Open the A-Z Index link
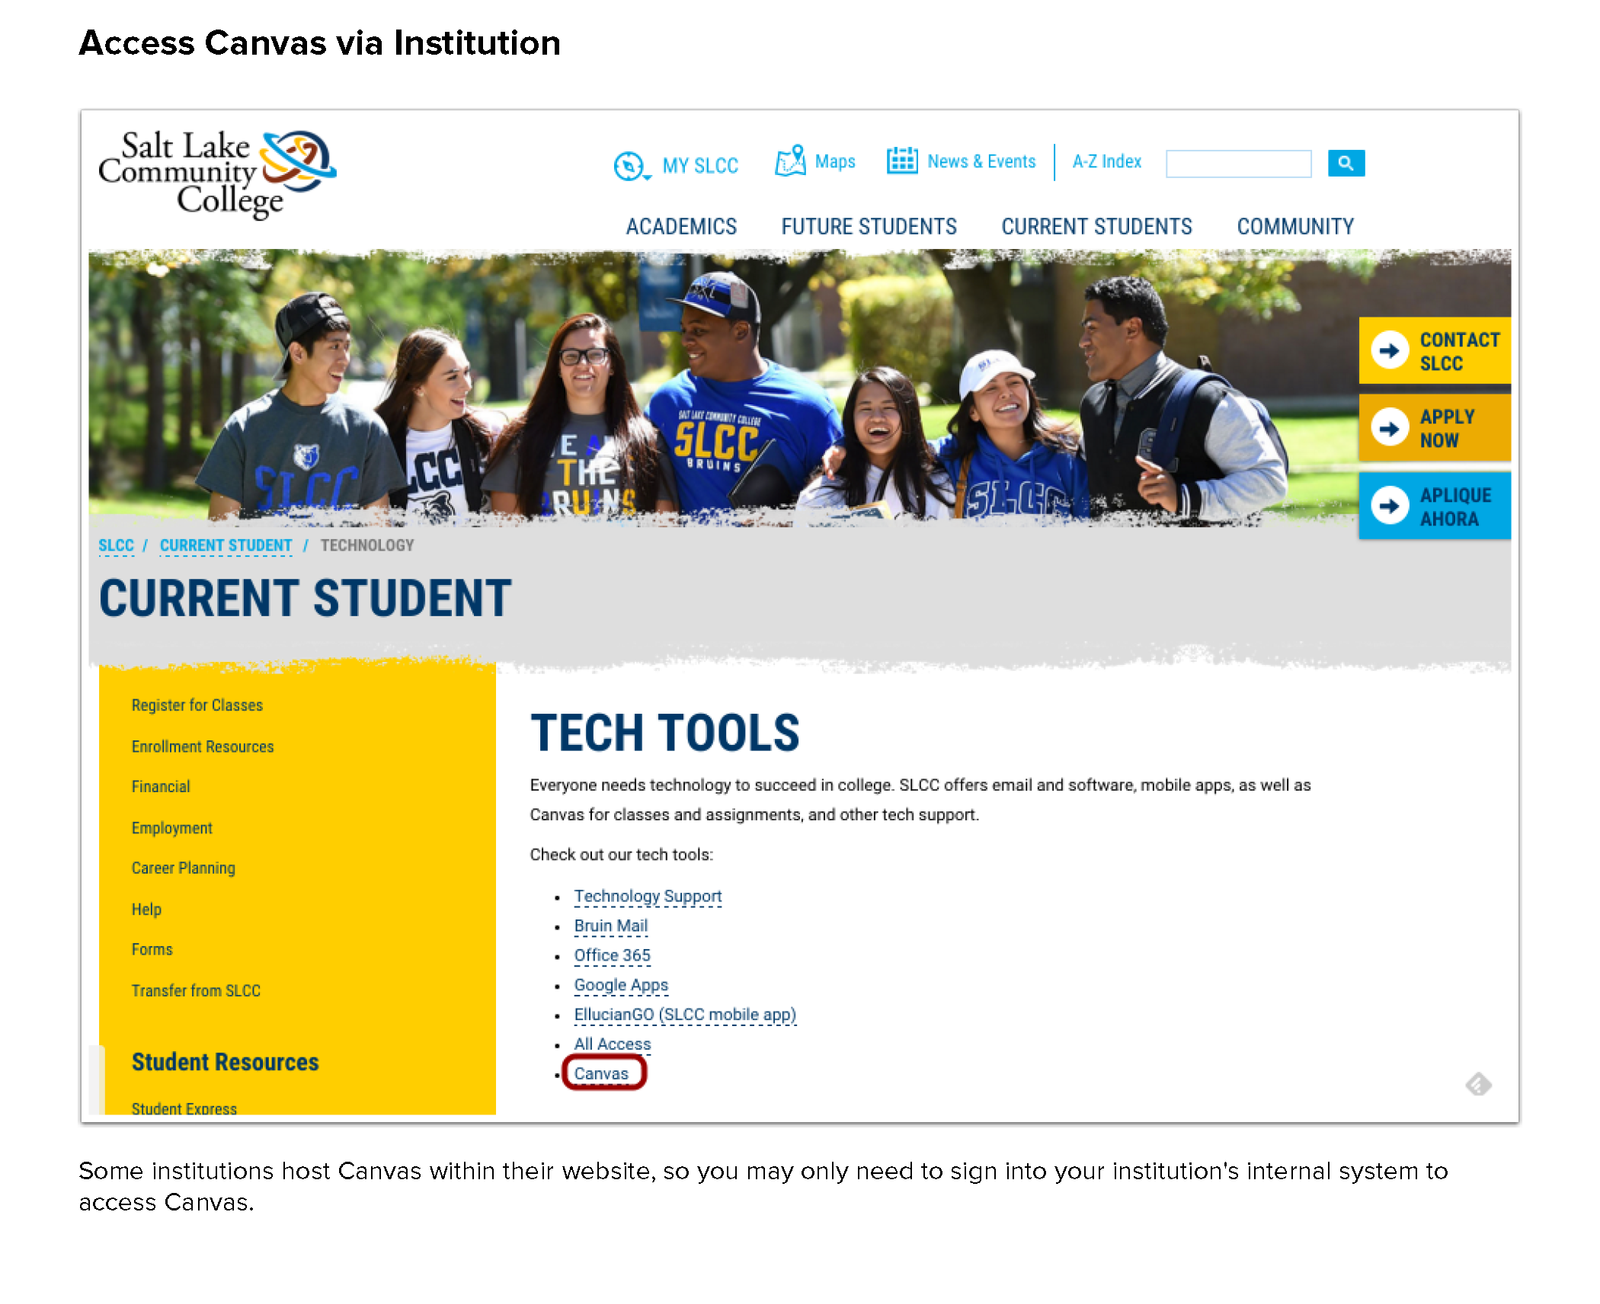 [x=1107, y=161]
